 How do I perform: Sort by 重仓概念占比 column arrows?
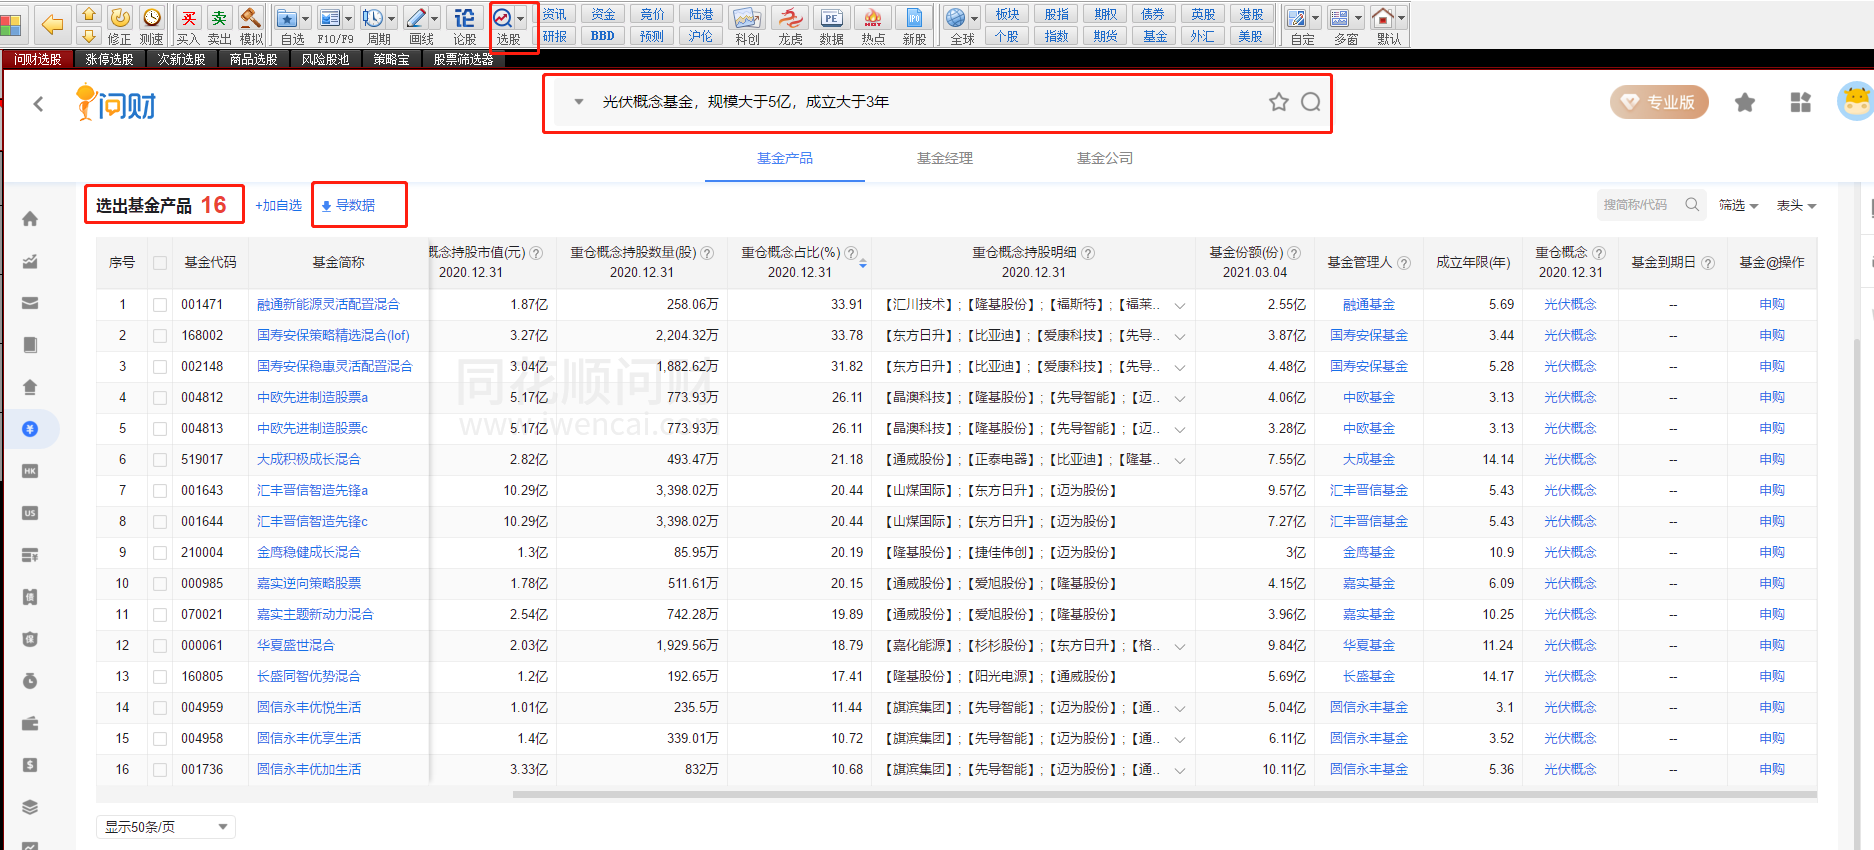(863, 263)
